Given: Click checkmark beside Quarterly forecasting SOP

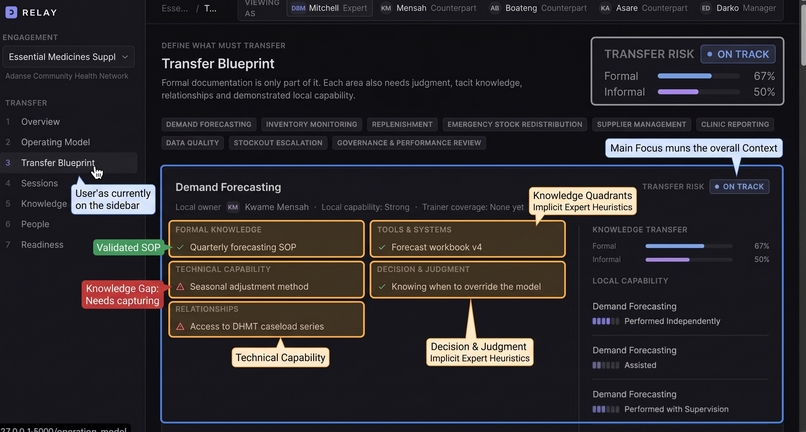Looking at the screenshot, I should [180, 247].
